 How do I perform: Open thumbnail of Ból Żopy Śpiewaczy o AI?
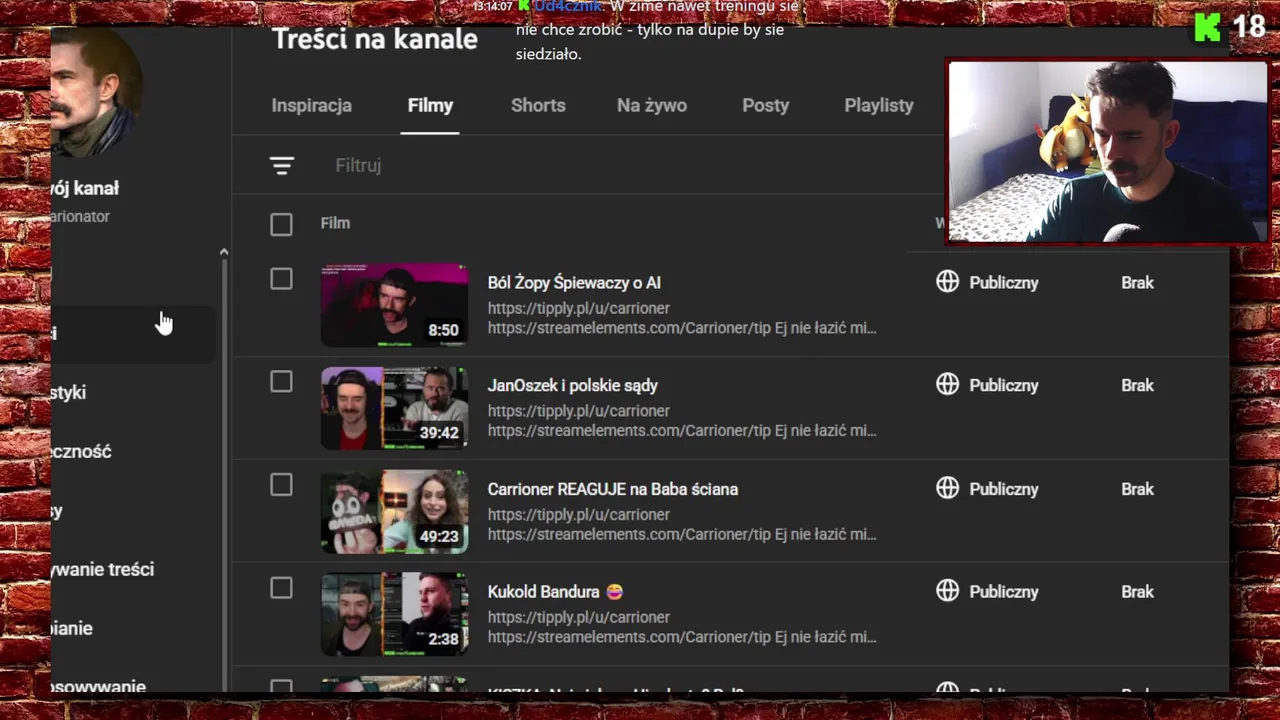394,305
